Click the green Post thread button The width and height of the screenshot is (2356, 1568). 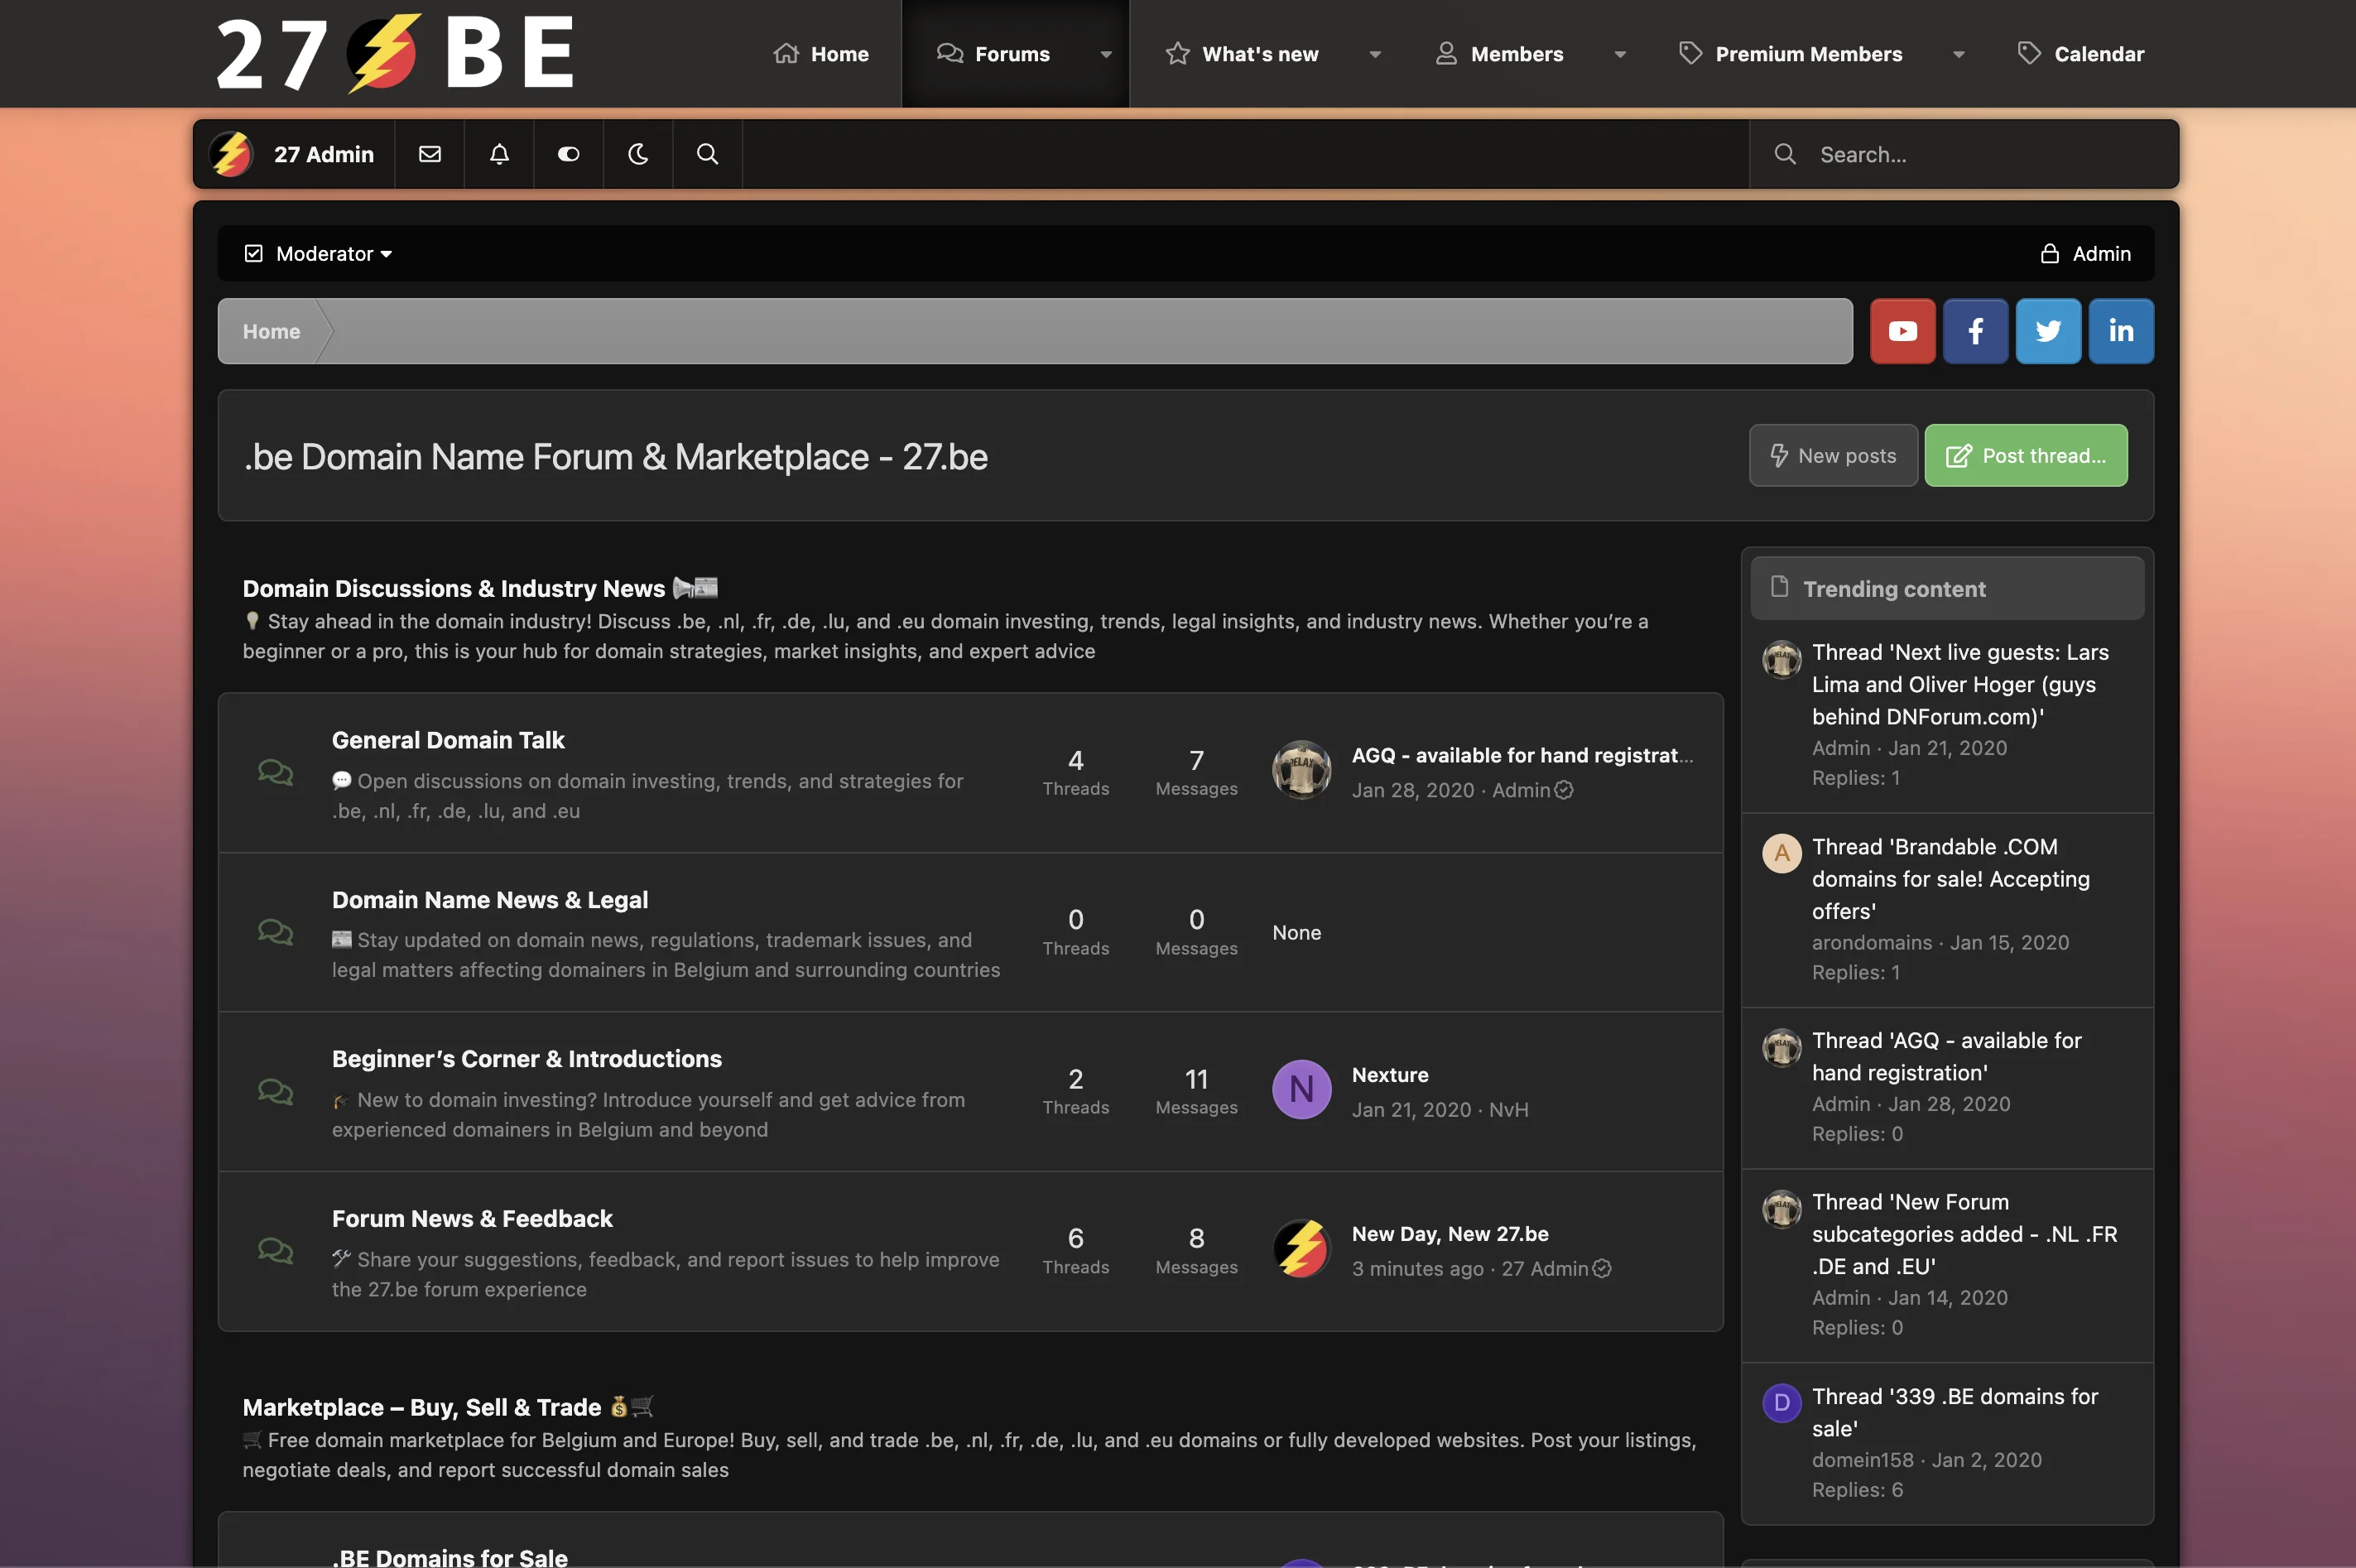pos(2026,455)
